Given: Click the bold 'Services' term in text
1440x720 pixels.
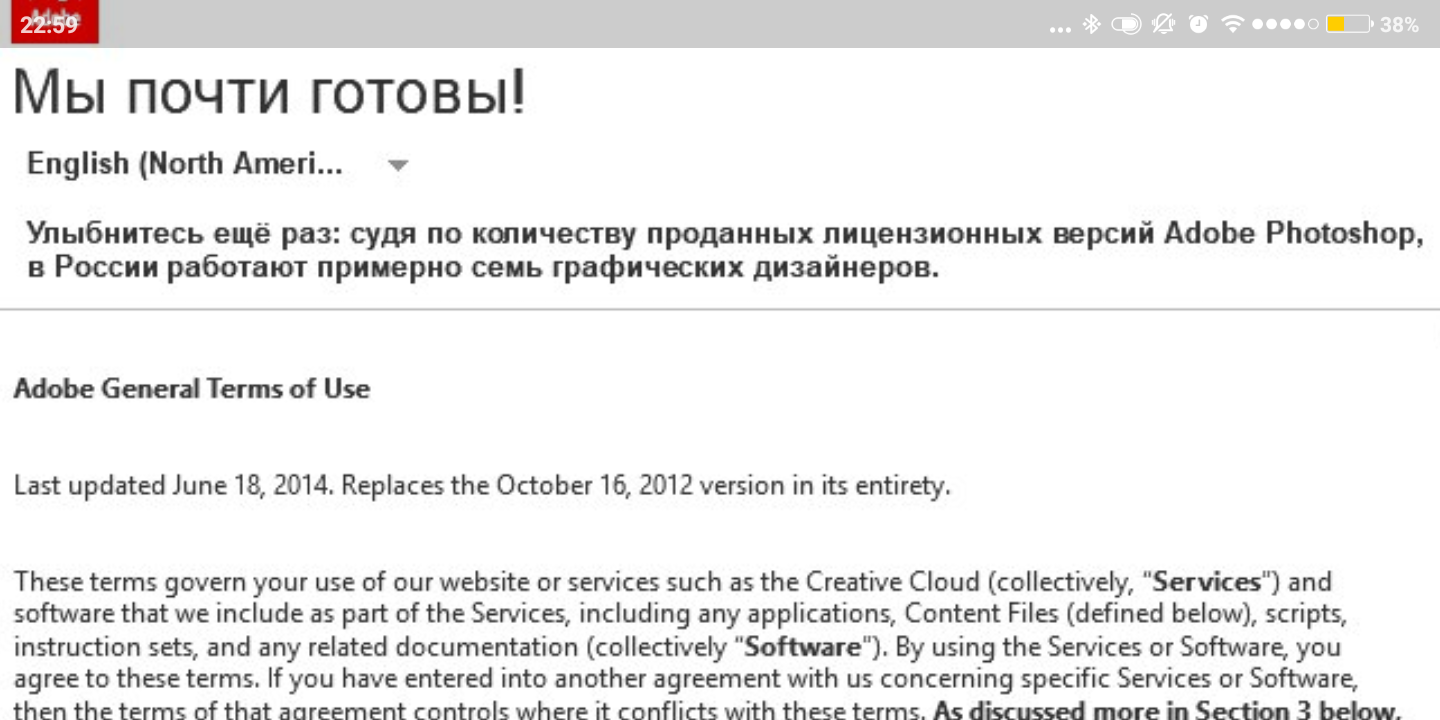Looking at the screenshot, I should pos(1207,582).
